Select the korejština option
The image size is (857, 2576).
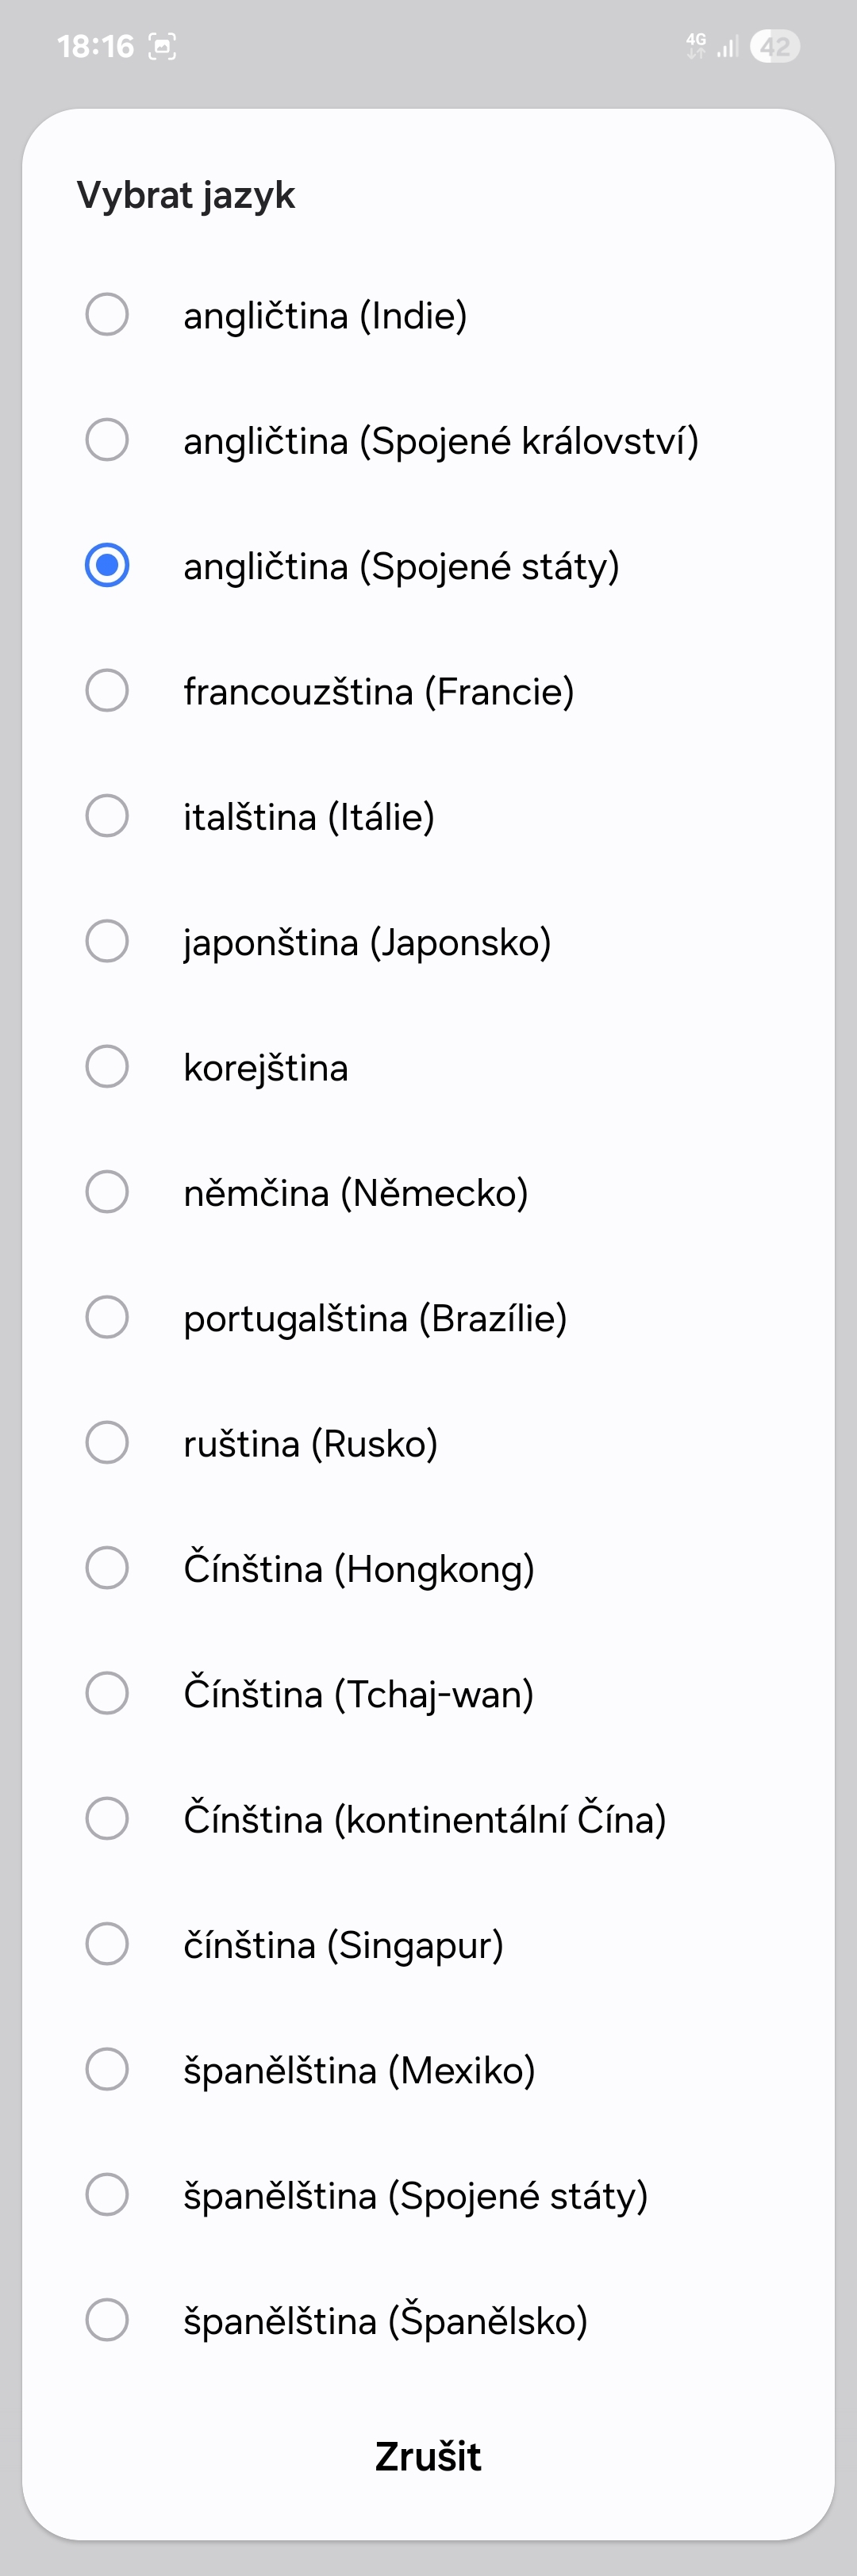click(107, 1067)
